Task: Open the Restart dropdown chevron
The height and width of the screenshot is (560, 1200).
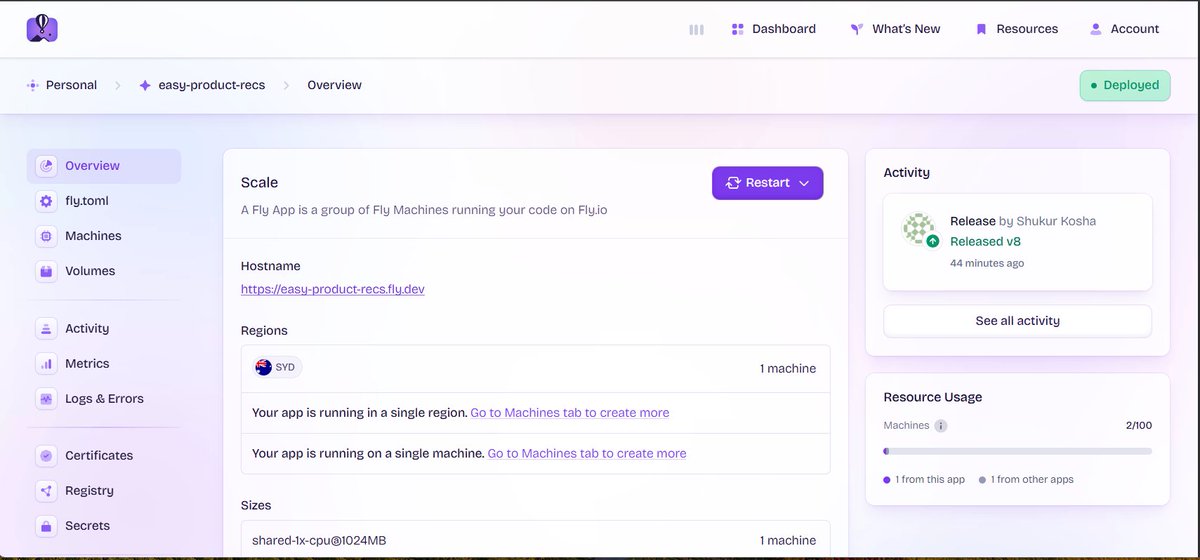Action: click(804, 183)
